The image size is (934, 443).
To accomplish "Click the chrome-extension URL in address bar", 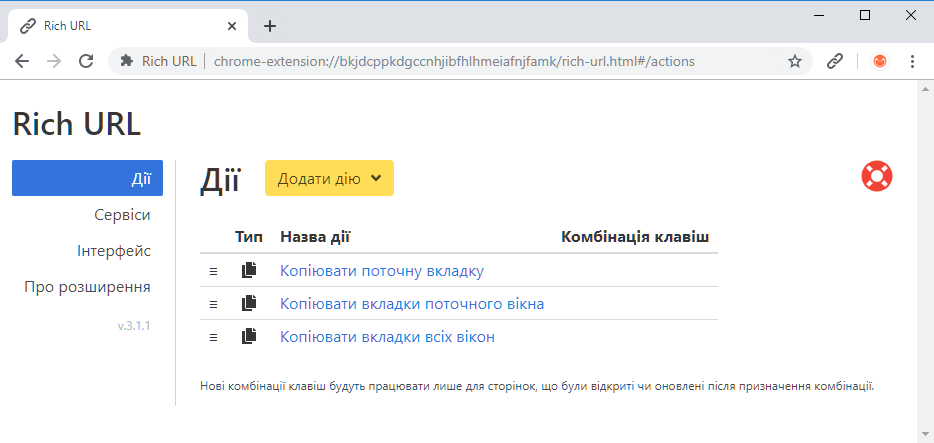I will click(x=454, y=61).
